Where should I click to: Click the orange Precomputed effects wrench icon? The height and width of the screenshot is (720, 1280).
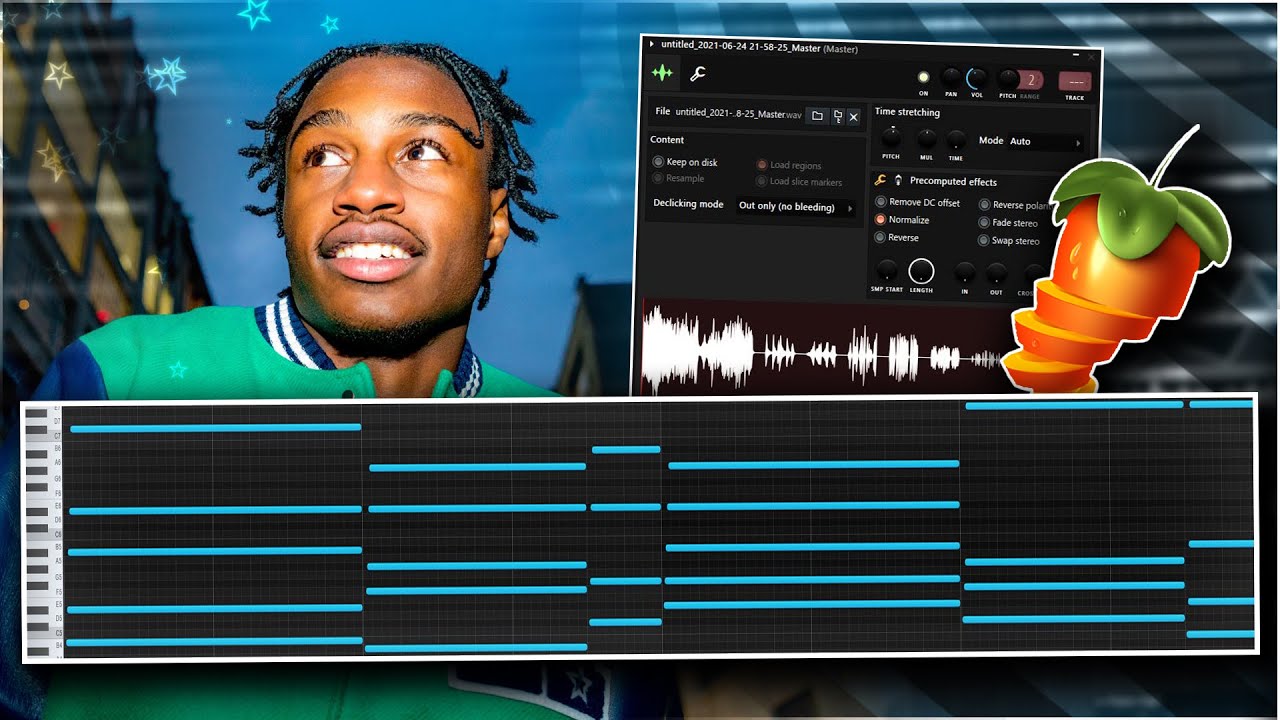(880, 180)
